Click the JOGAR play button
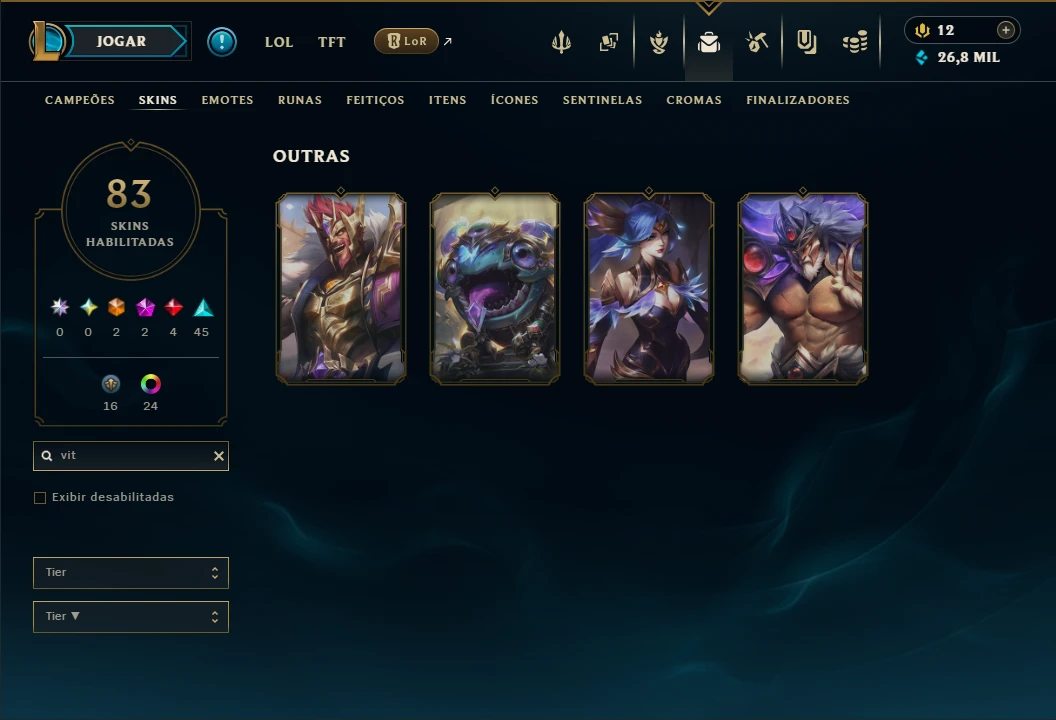The image size is (1056, 720). coord(121,41)
